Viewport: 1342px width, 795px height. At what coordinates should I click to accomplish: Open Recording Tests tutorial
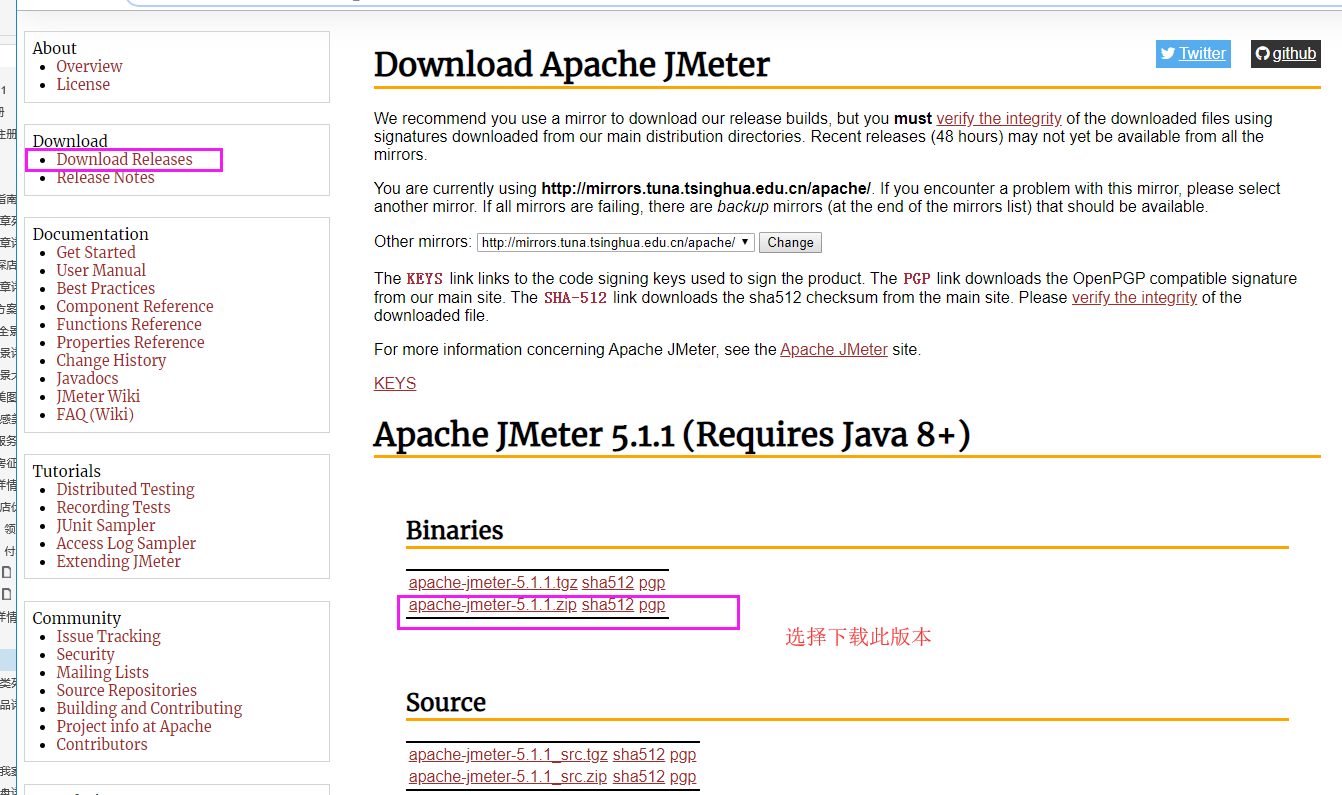(113, 507)
